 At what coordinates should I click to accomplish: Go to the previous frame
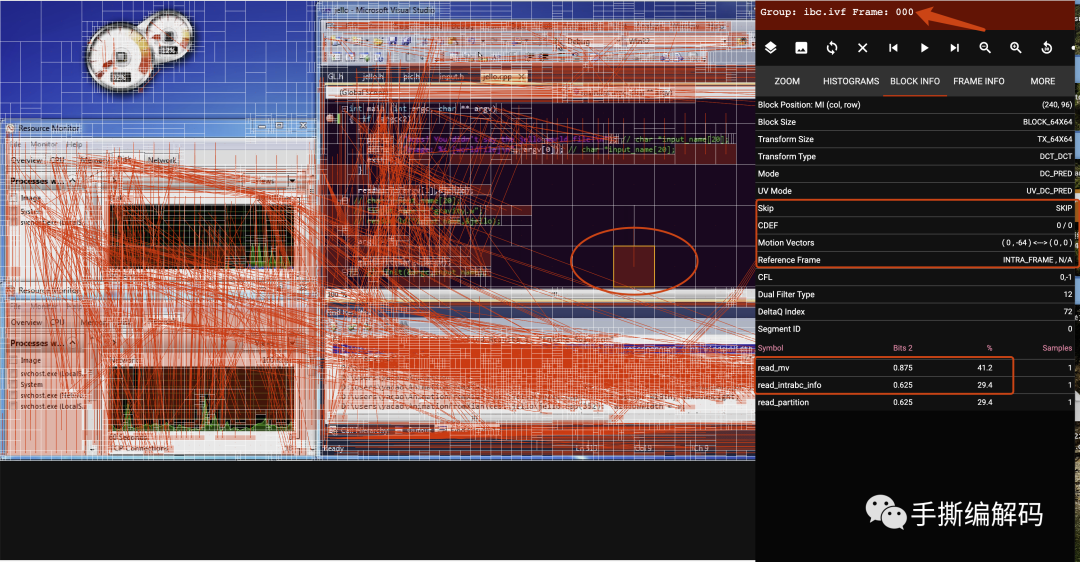click(893, 48)
